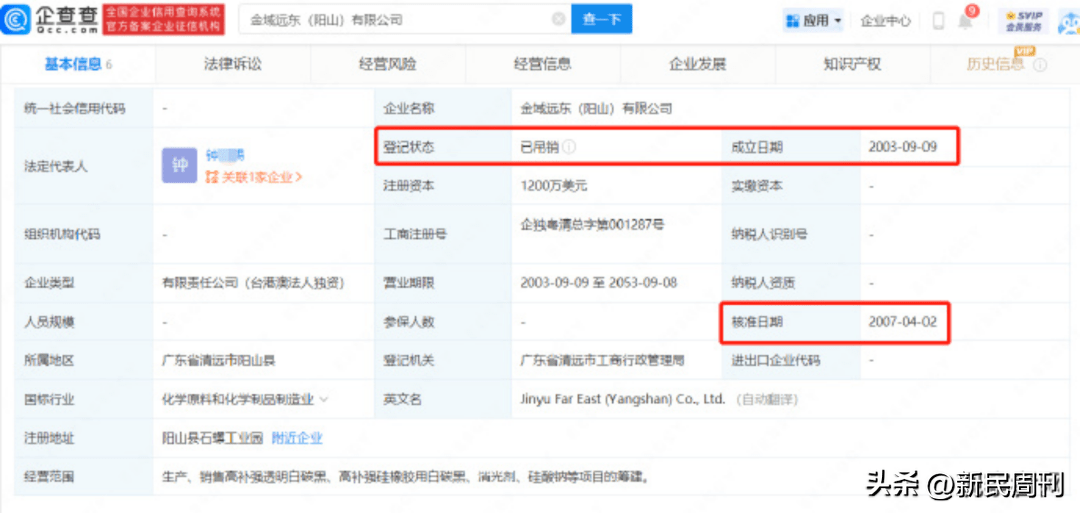Viewport: 1080px width, 513px height.
Task: Open the legal representative name link
Action: (225, 155)
